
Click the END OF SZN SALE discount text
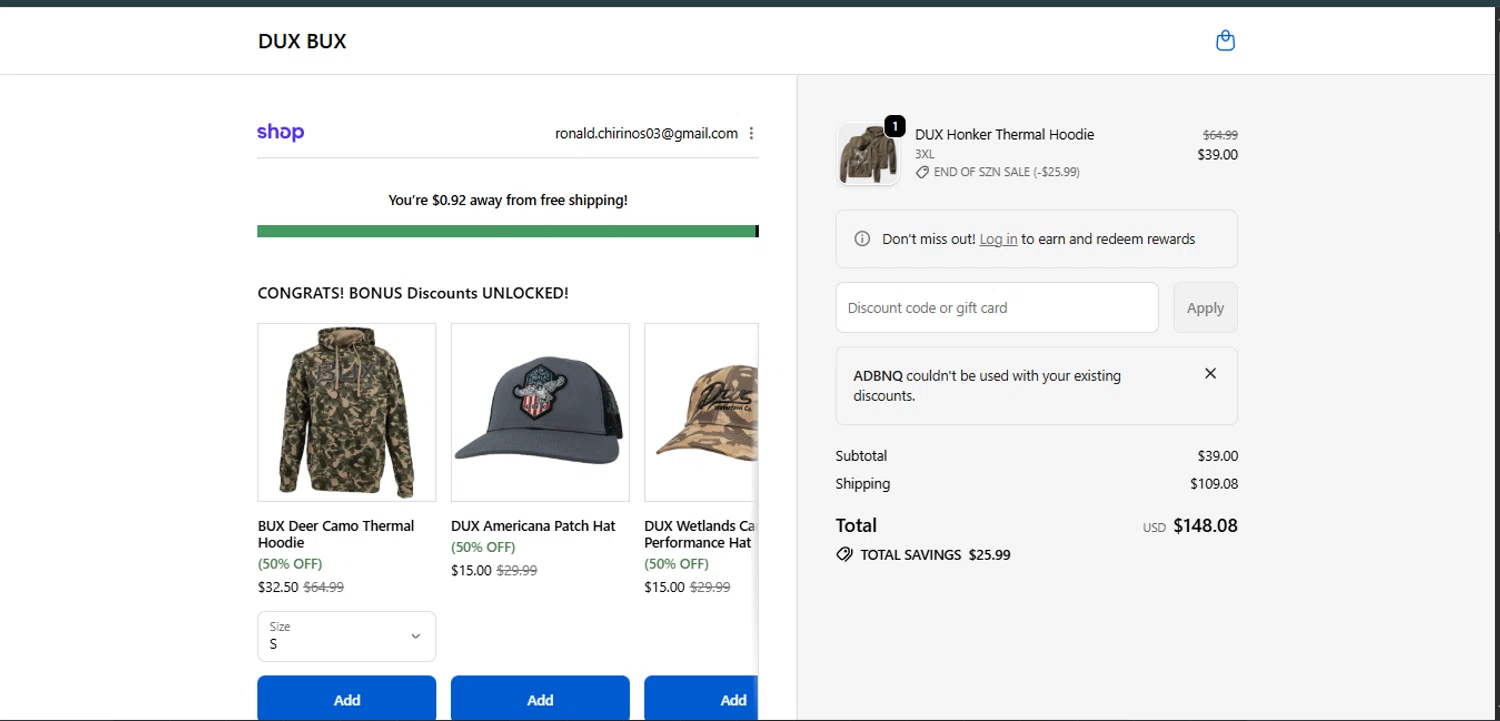(x=1006, y=172)
